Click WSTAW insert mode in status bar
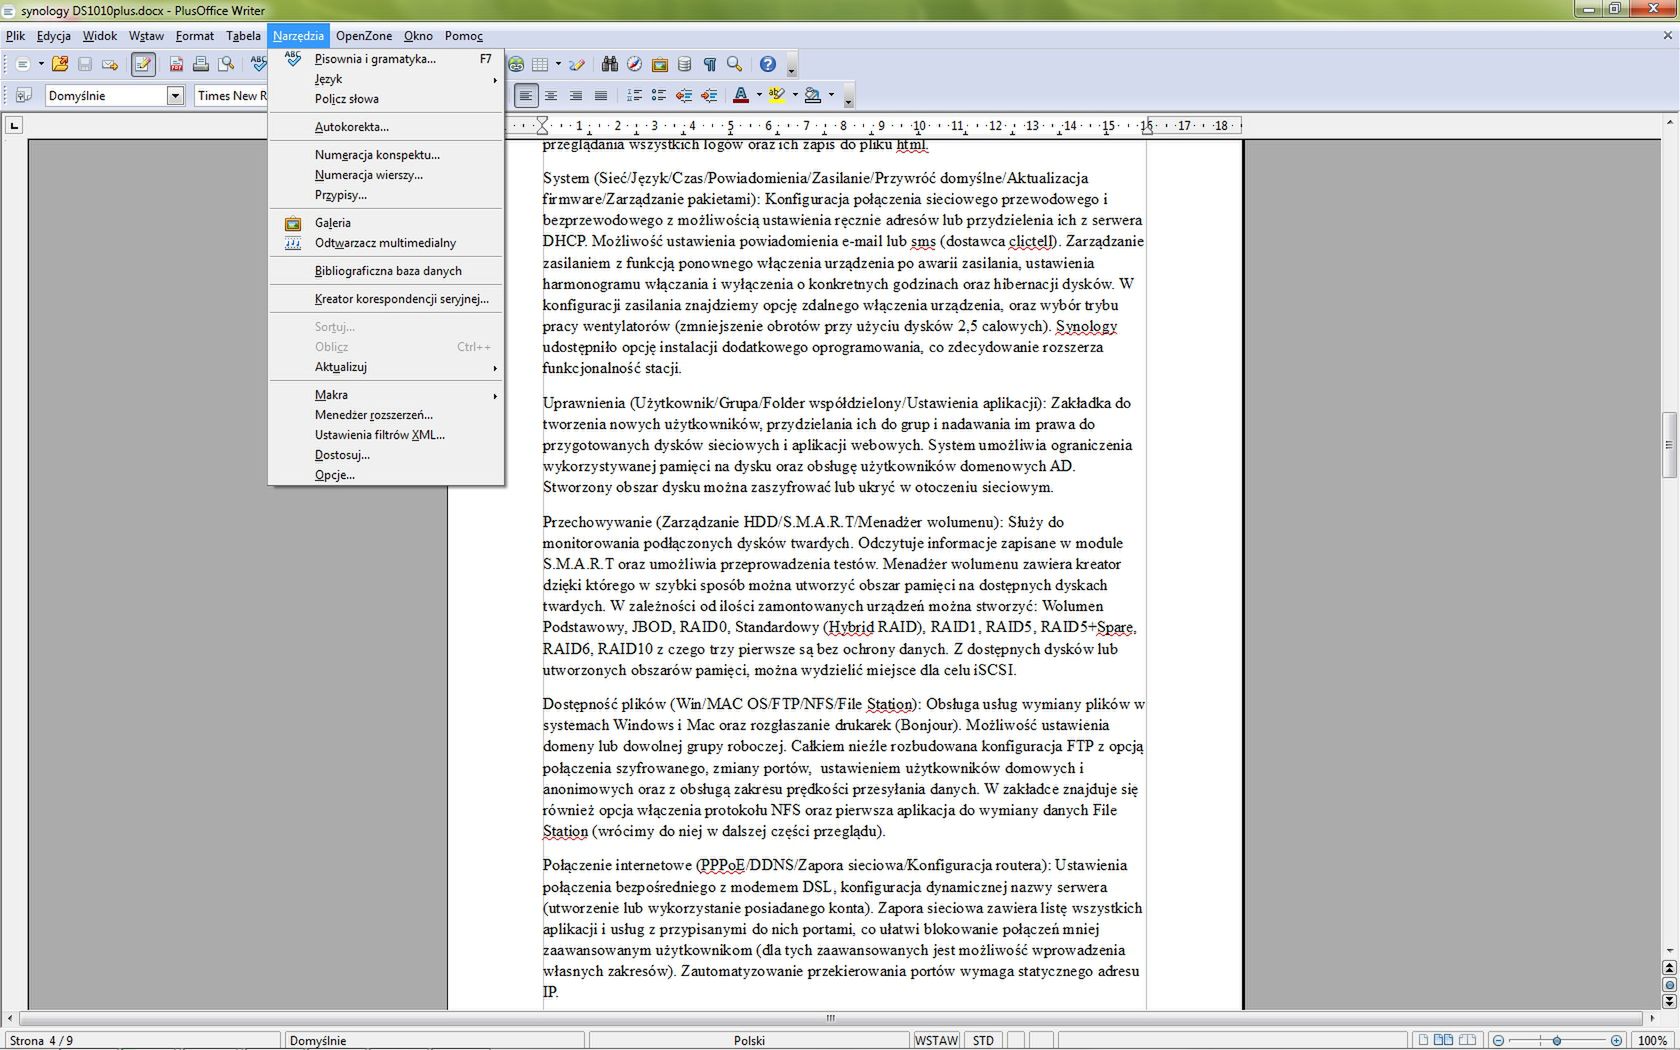 (936, 1041)
